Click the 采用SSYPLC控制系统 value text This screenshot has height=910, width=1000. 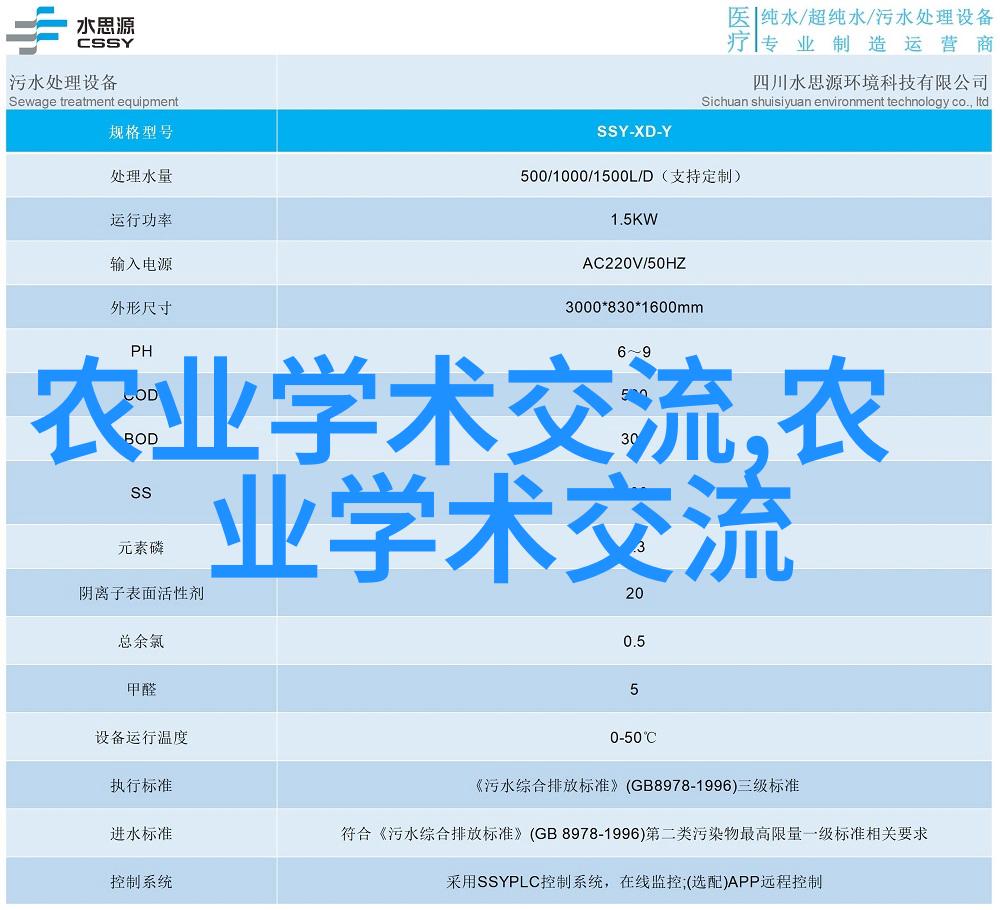(x=634, y=881)
